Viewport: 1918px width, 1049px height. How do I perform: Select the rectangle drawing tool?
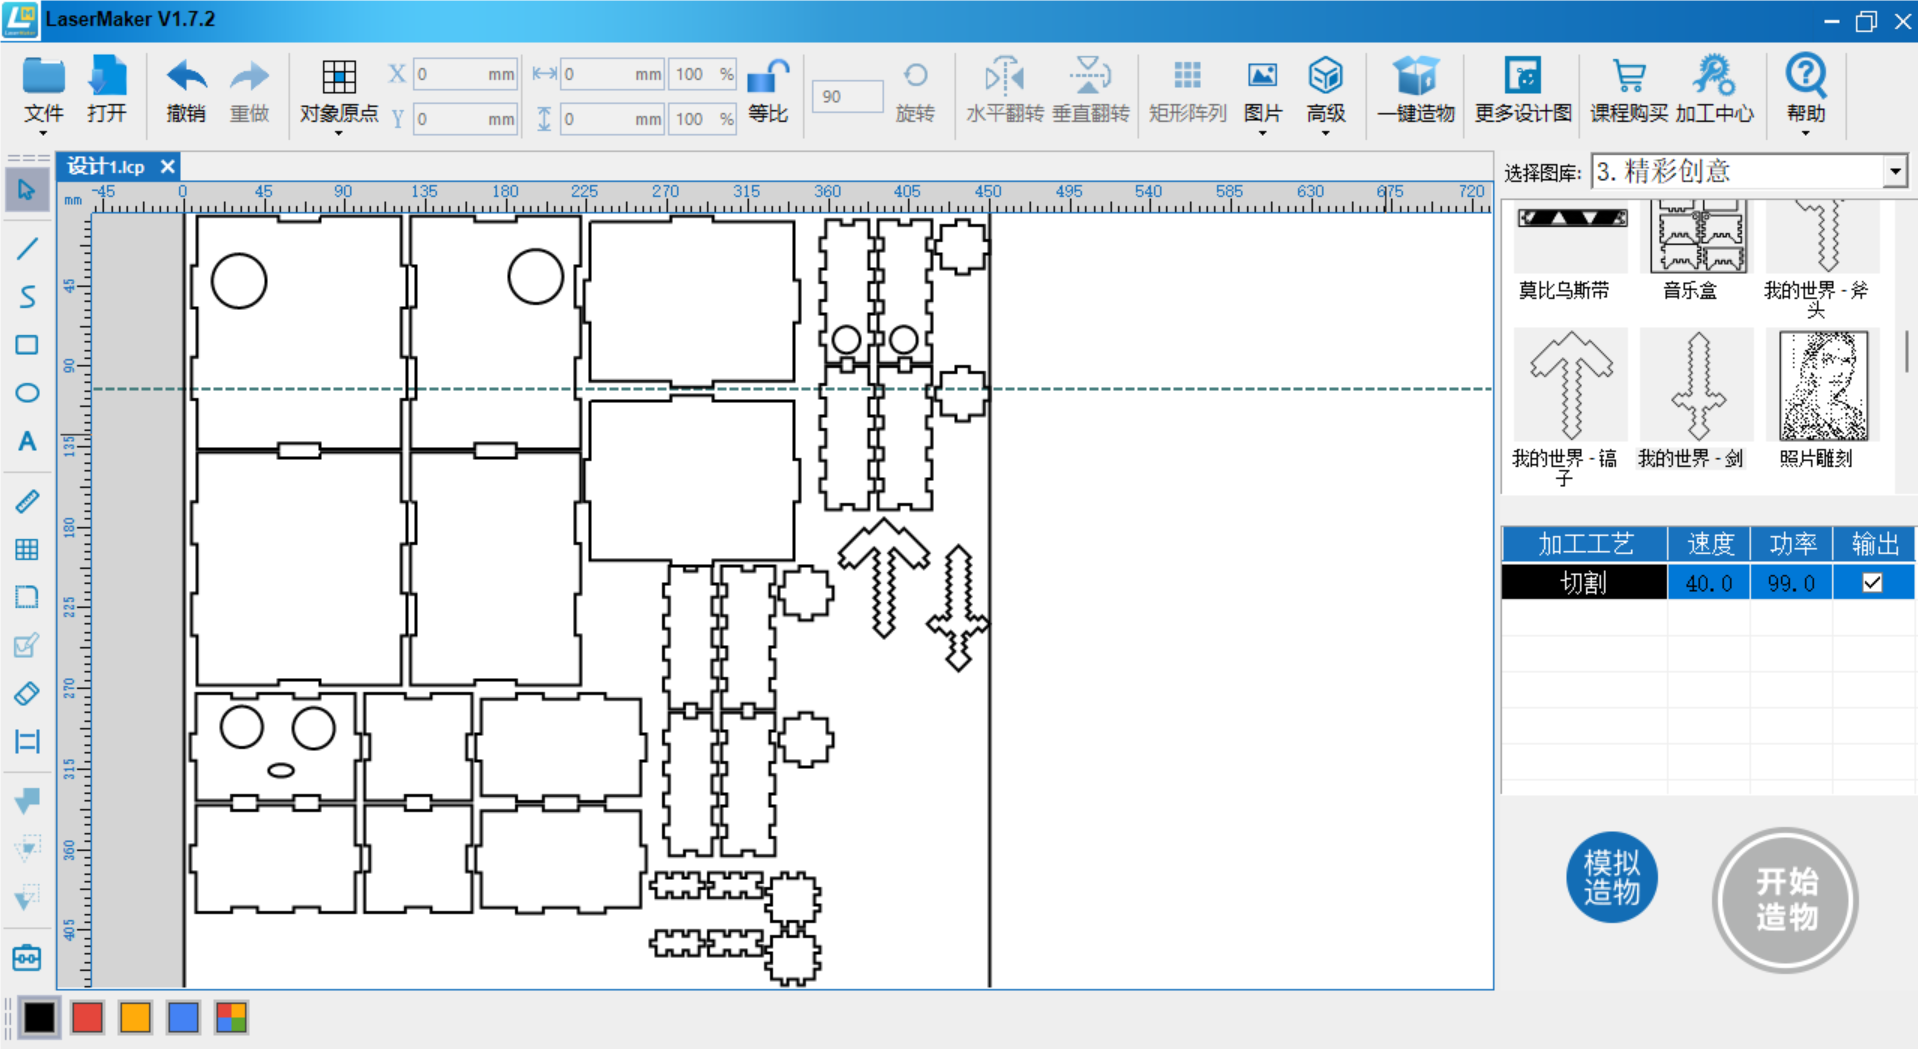pyautogui.click(x=27, y=345)
